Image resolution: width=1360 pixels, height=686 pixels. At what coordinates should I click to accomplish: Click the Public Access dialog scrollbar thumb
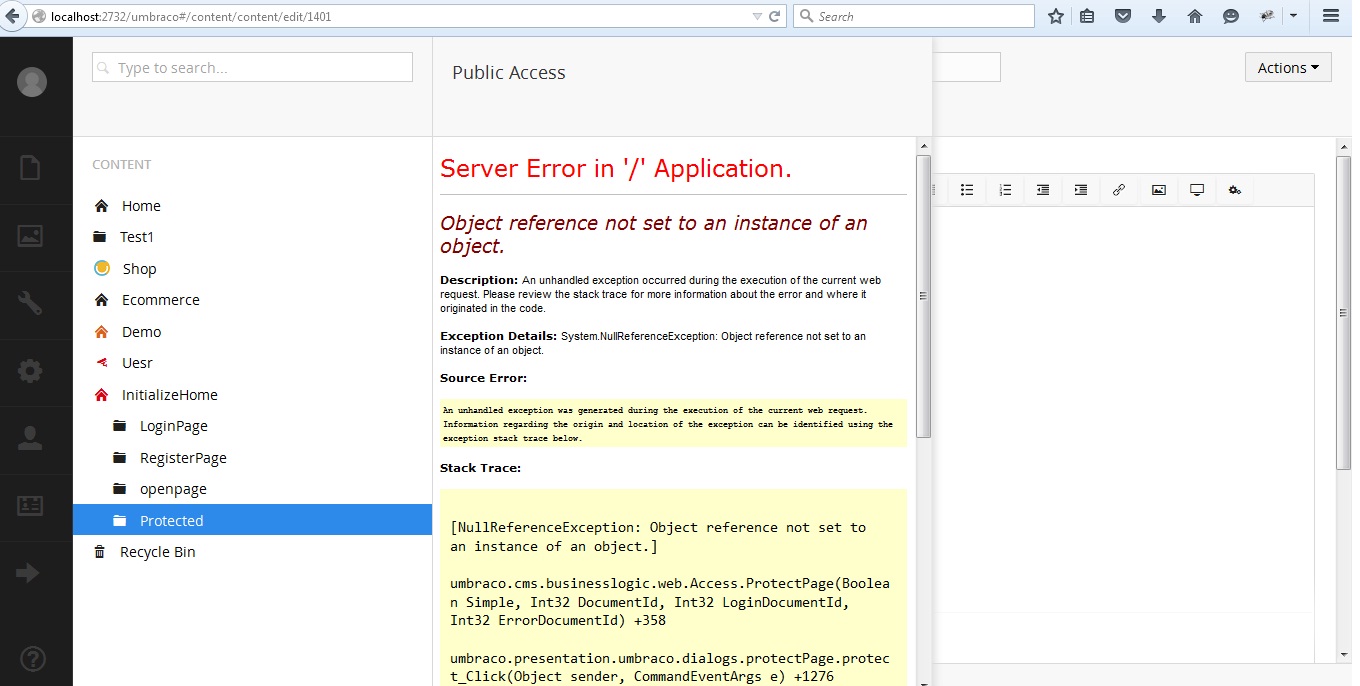pos(924,296)
